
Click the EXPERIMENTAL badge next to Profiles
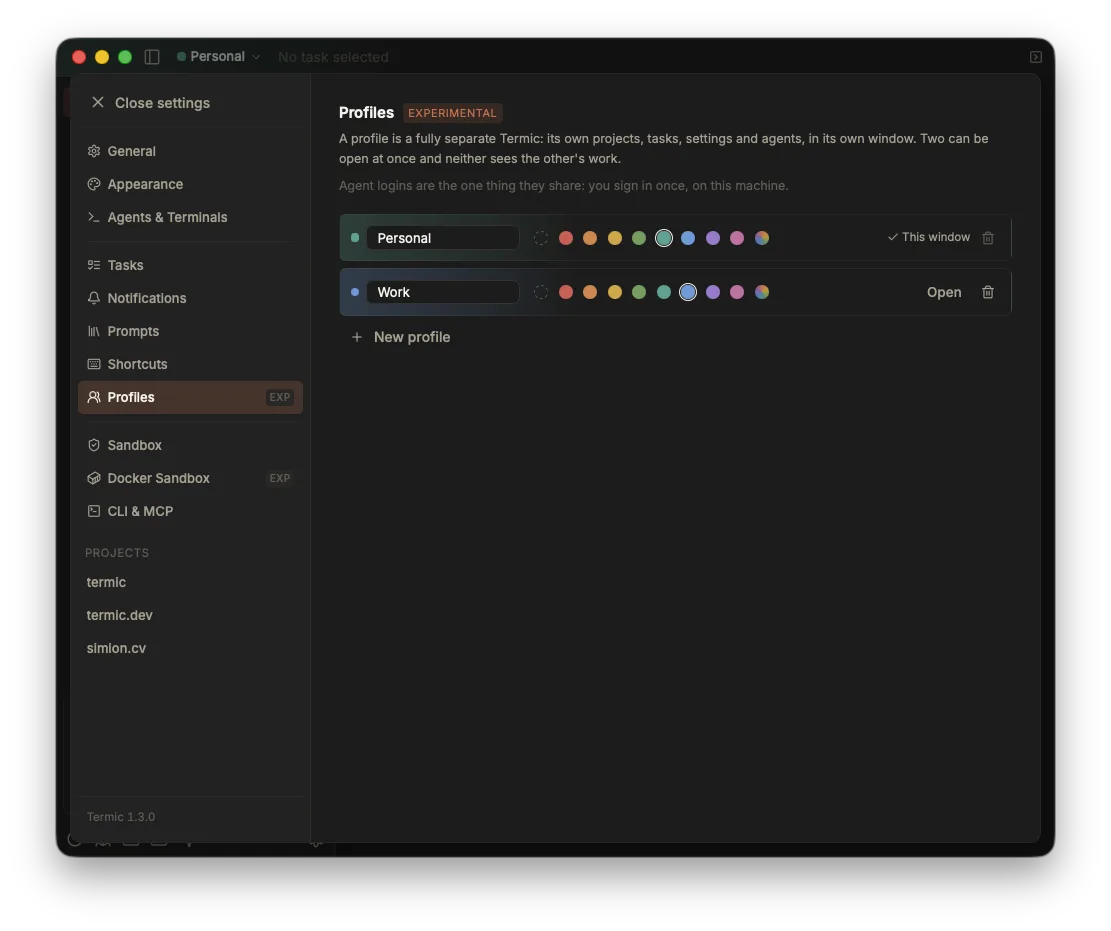tap(452, 113)
